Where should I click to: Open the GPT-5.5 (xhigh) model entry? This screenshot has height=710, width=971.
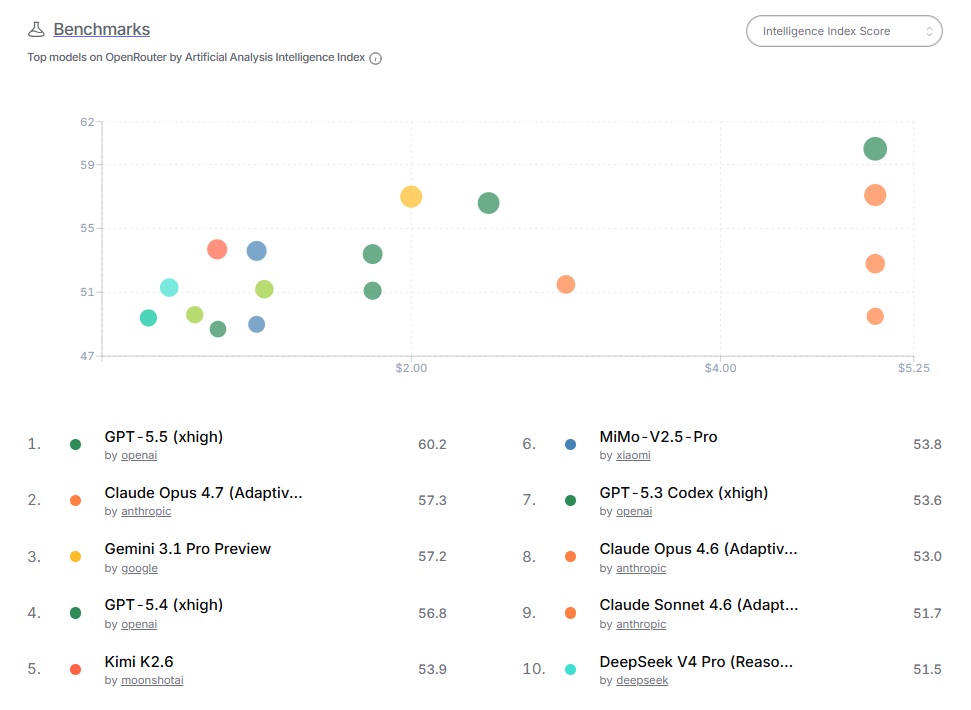click(x=163, y=437)
